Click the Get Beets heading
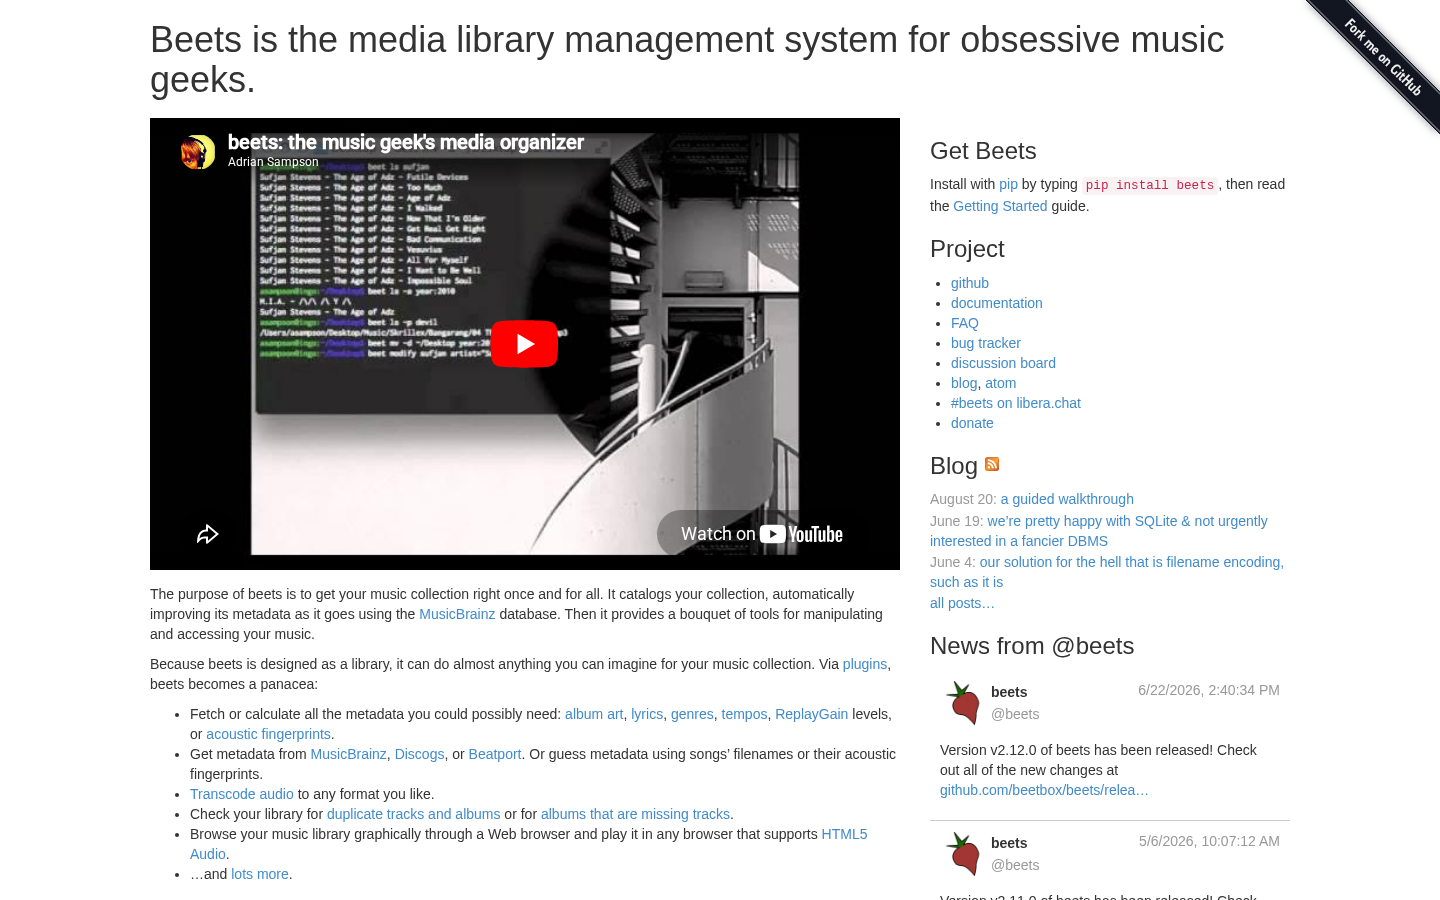This screenshot has width=1440, height=900. pyautogui.click(x=983, y=151)
